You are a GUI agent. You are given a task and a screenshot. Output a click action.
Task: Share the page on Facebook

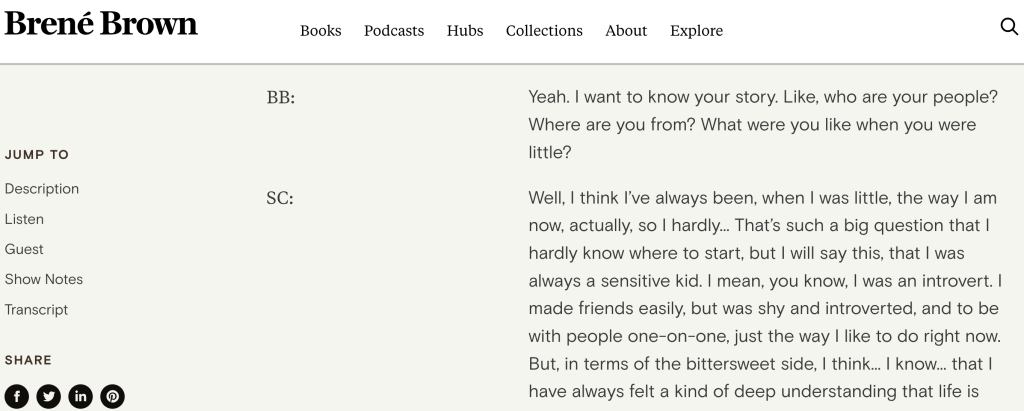click(17, 396)
